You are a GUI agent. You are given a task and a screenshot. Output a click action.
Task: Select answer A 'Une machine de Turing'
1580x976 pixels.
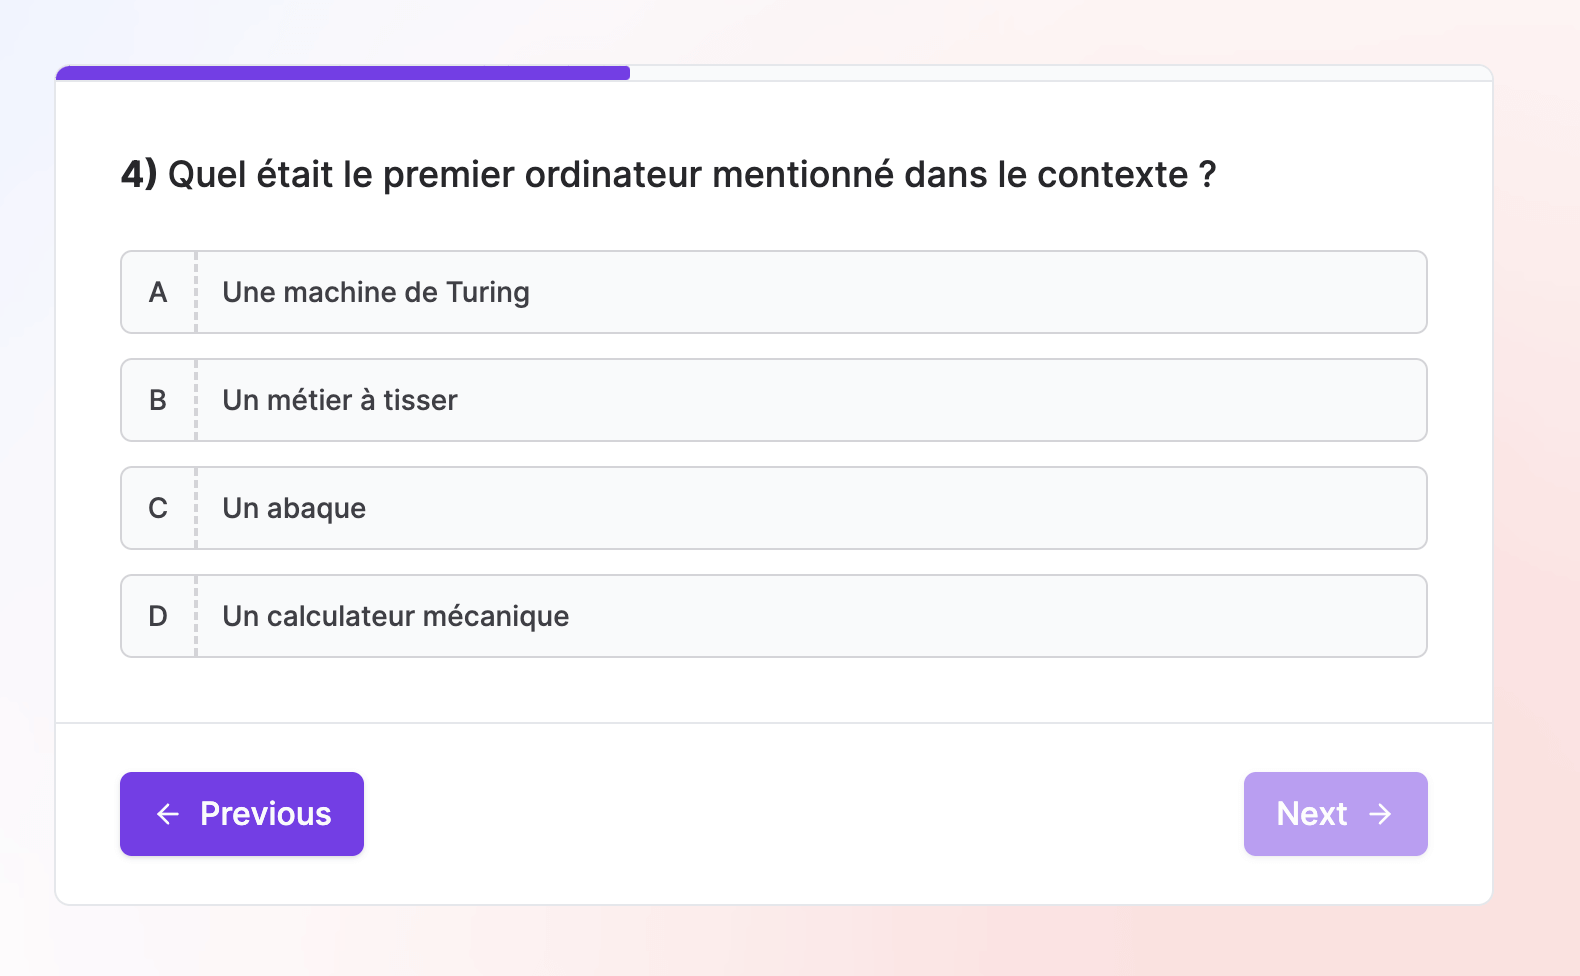(x=774, y=292)
